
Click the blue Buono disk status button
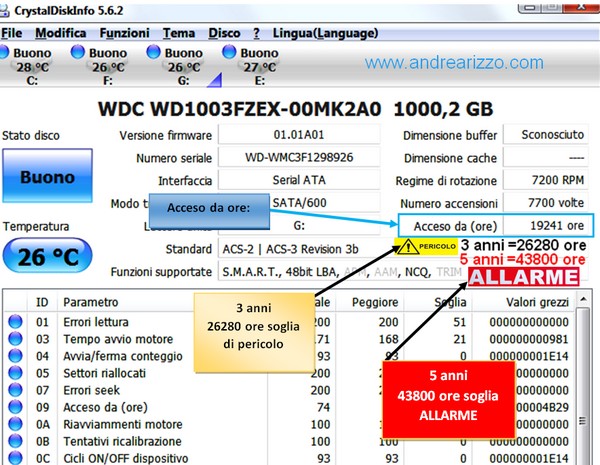pyautogui.click(x=47, y=176)
